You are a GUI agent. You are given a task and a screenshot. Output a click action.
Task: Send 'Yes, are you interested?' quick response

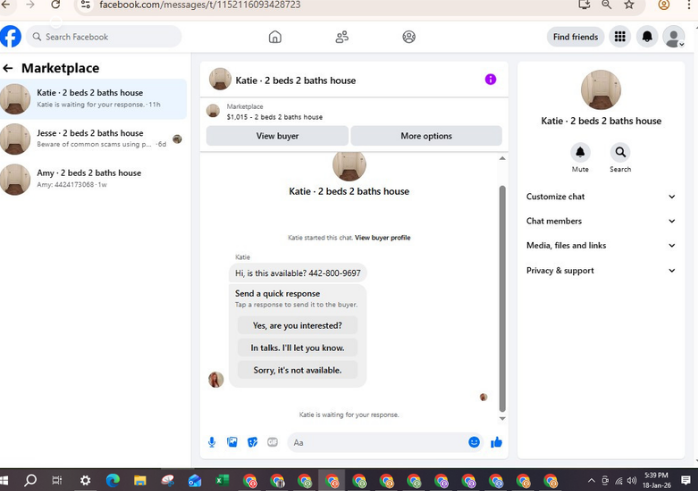[x=297, y=325]
